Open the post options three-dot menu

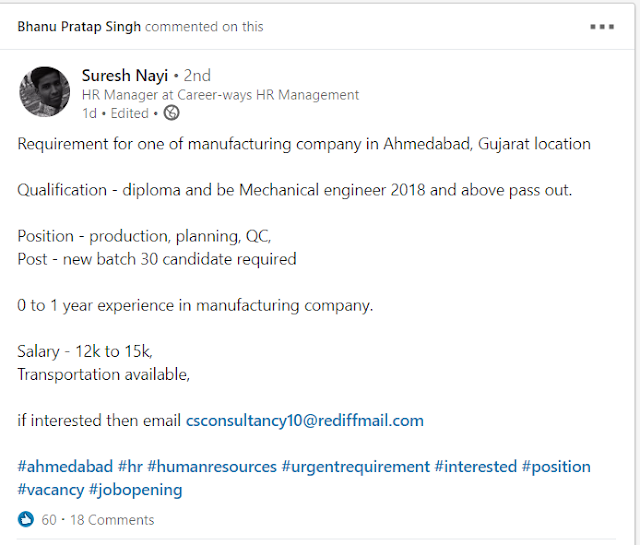(601, 27)
